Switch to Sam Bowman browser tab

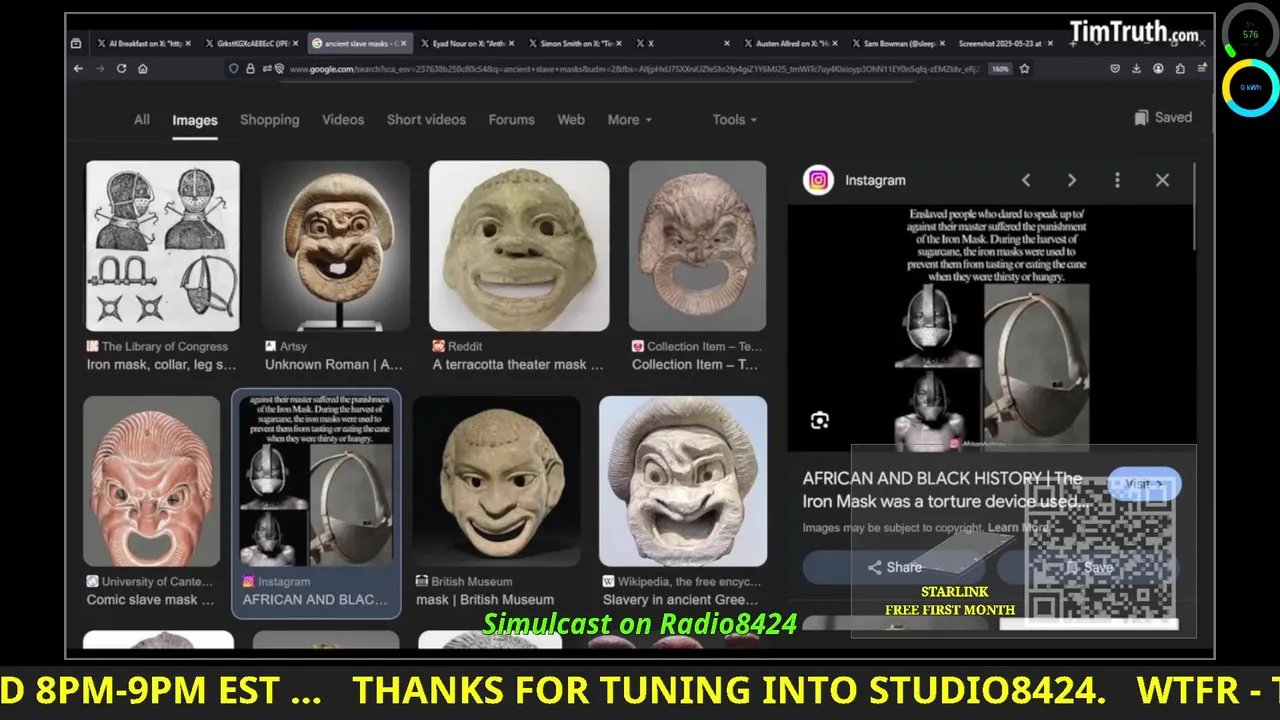pos(897,44)
